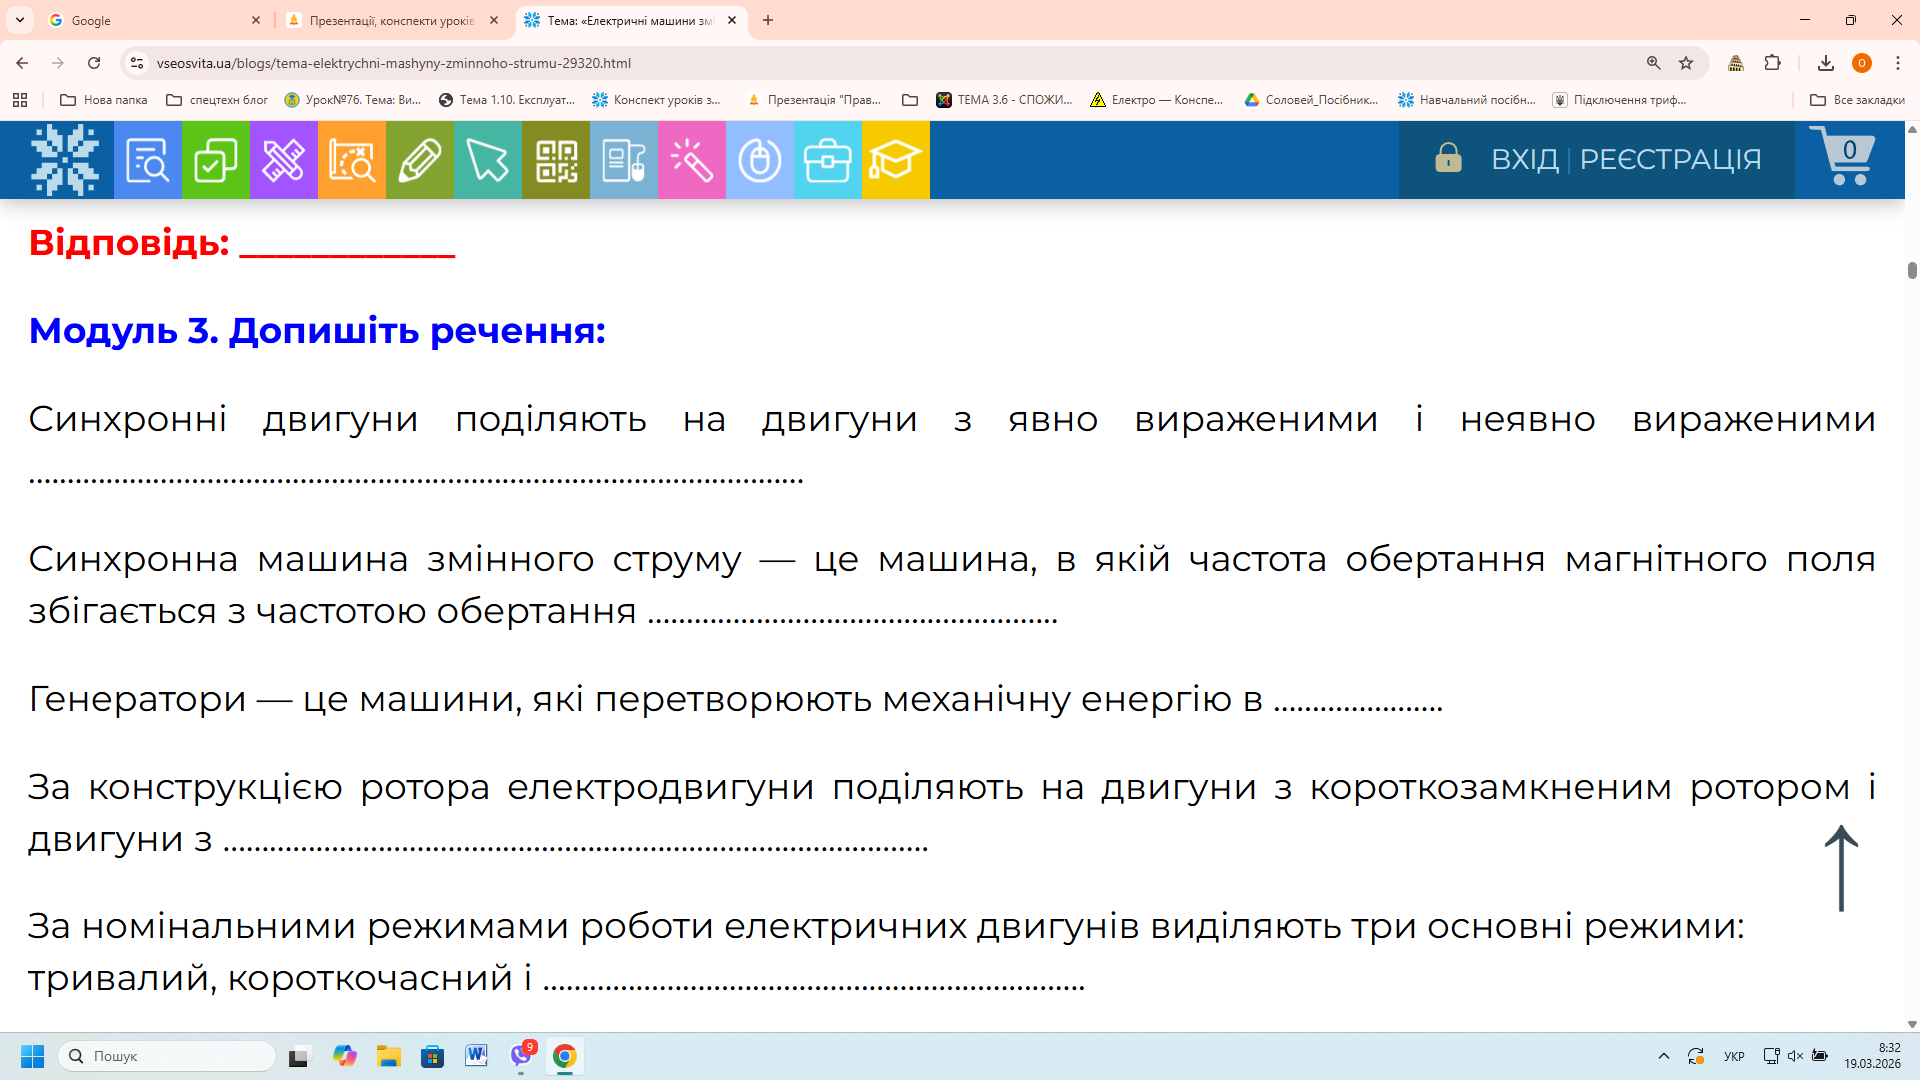Click the briefcase icon in site toolbar
Viewport: 1920px width, 1080px height.
coord(827,160)
